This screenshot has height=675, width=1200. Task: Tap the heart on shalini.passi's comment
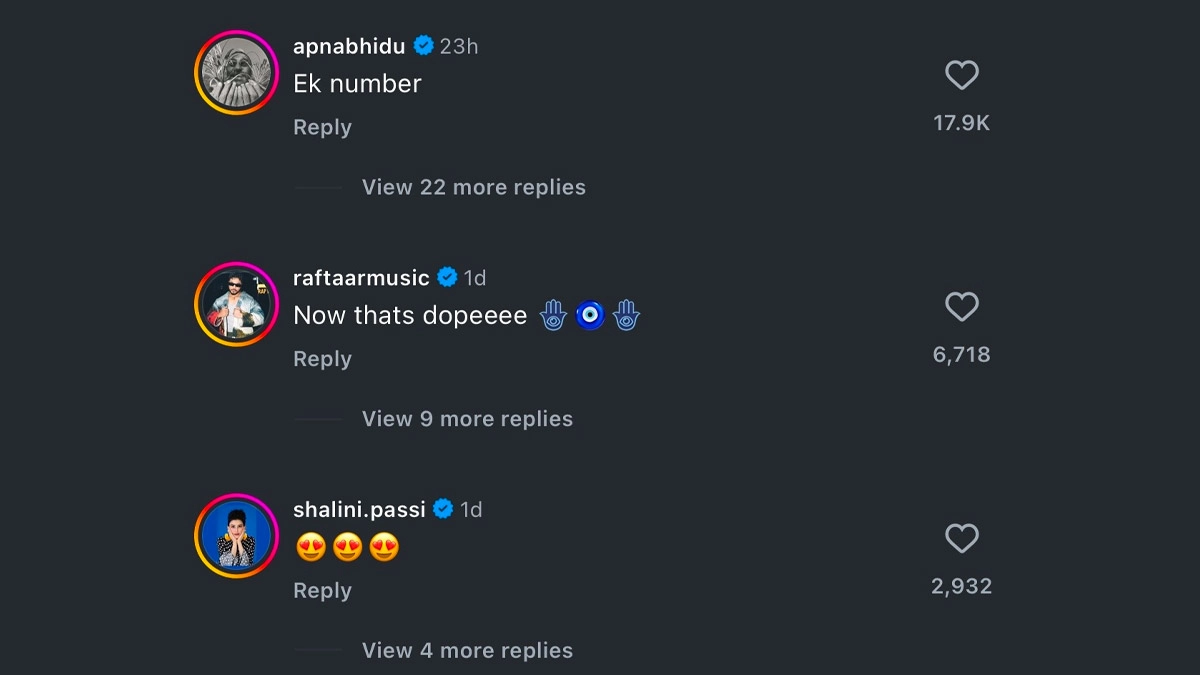click(x=961, y=539)
